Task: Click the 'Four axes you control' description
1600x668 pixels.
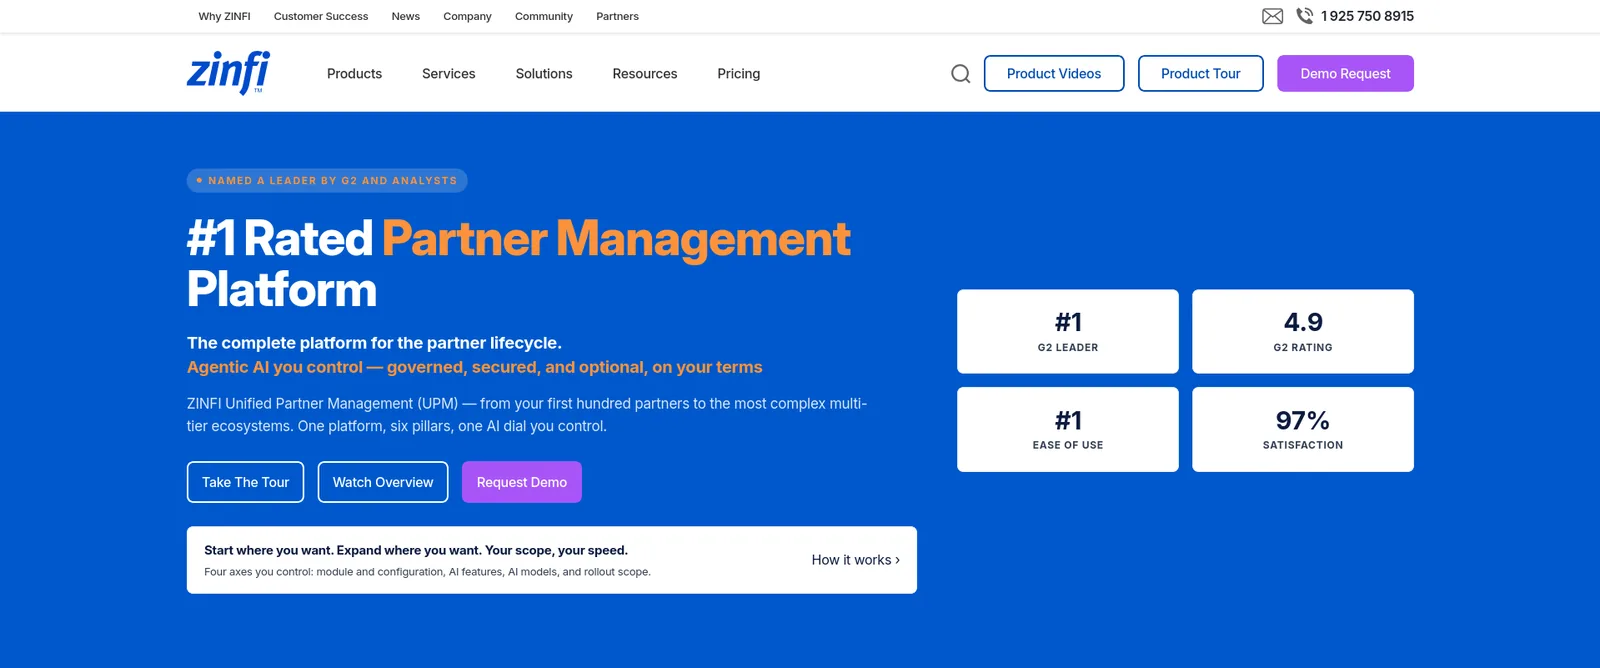Action: point(428,572)
